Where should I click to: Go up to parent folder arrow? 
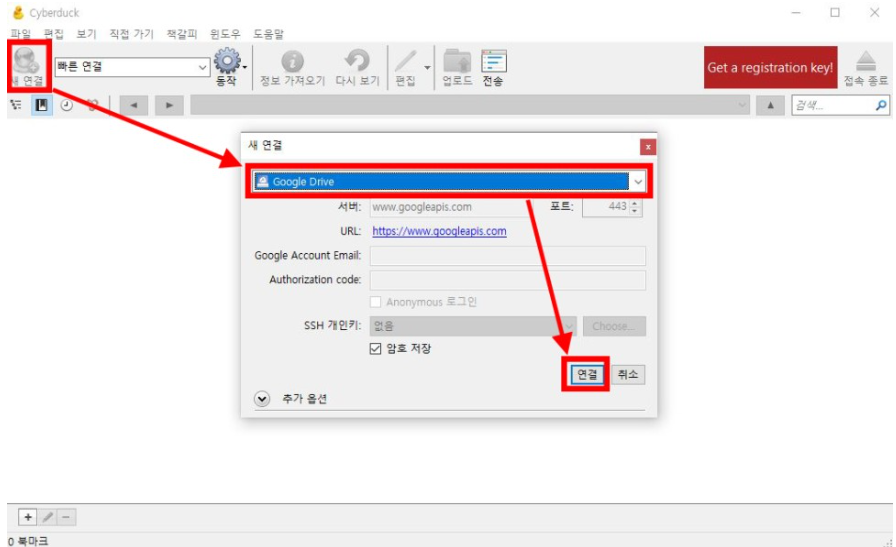(x=770, y=105)
